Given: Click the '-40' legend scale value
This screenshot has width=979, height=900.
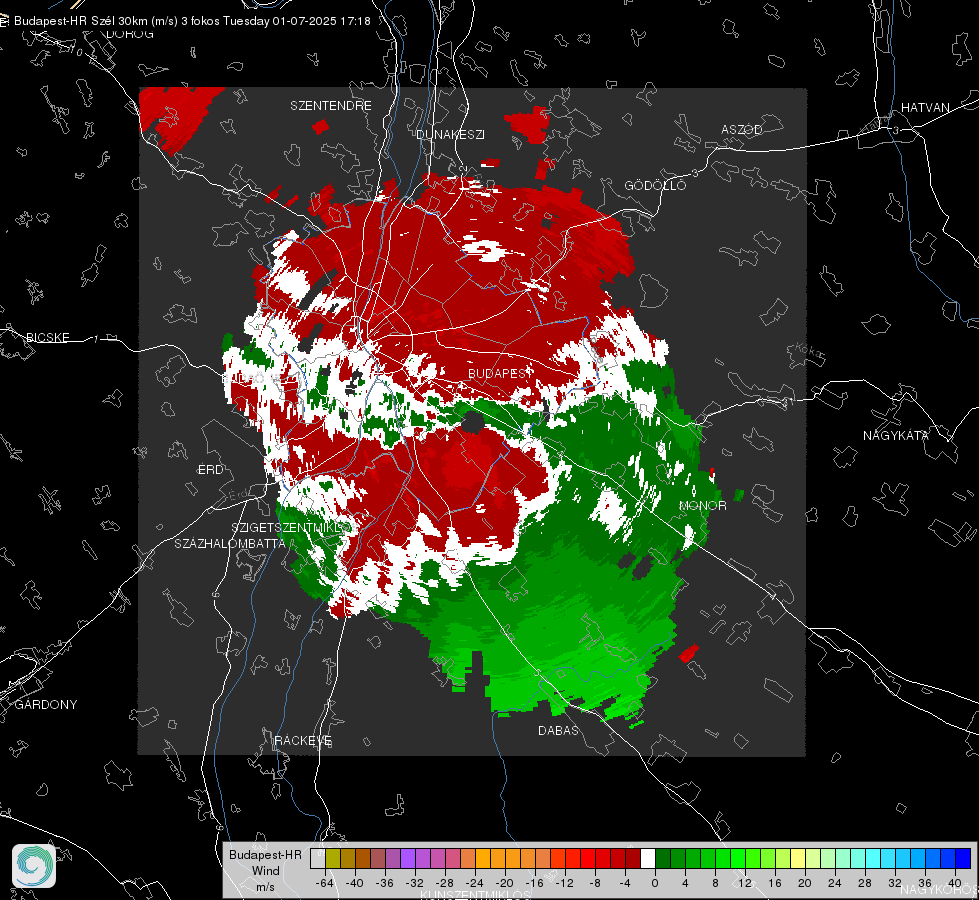Looking at the screenshot, I should (x=354, y=883).
